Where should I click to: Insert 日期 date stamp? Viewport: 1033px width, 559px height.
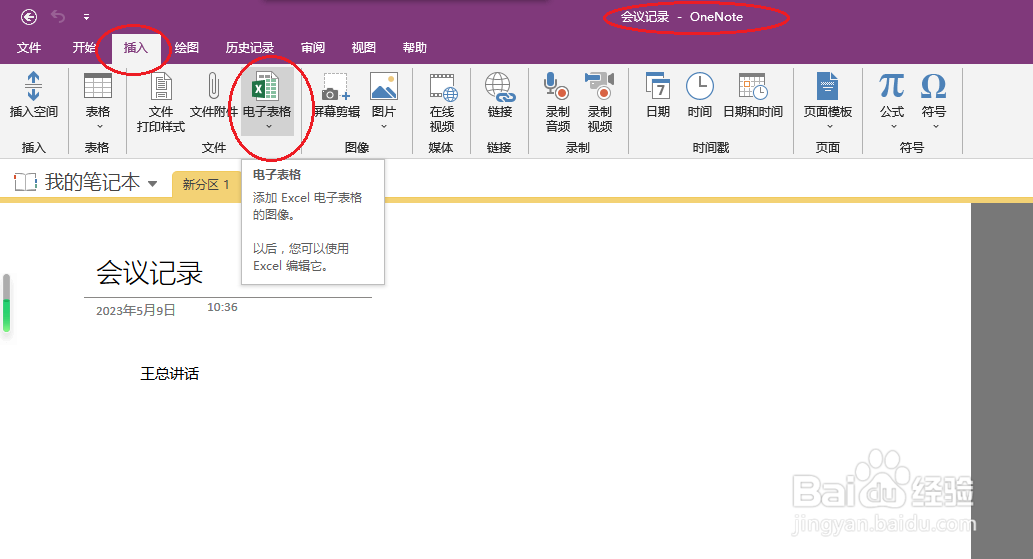tap(658, 86)
